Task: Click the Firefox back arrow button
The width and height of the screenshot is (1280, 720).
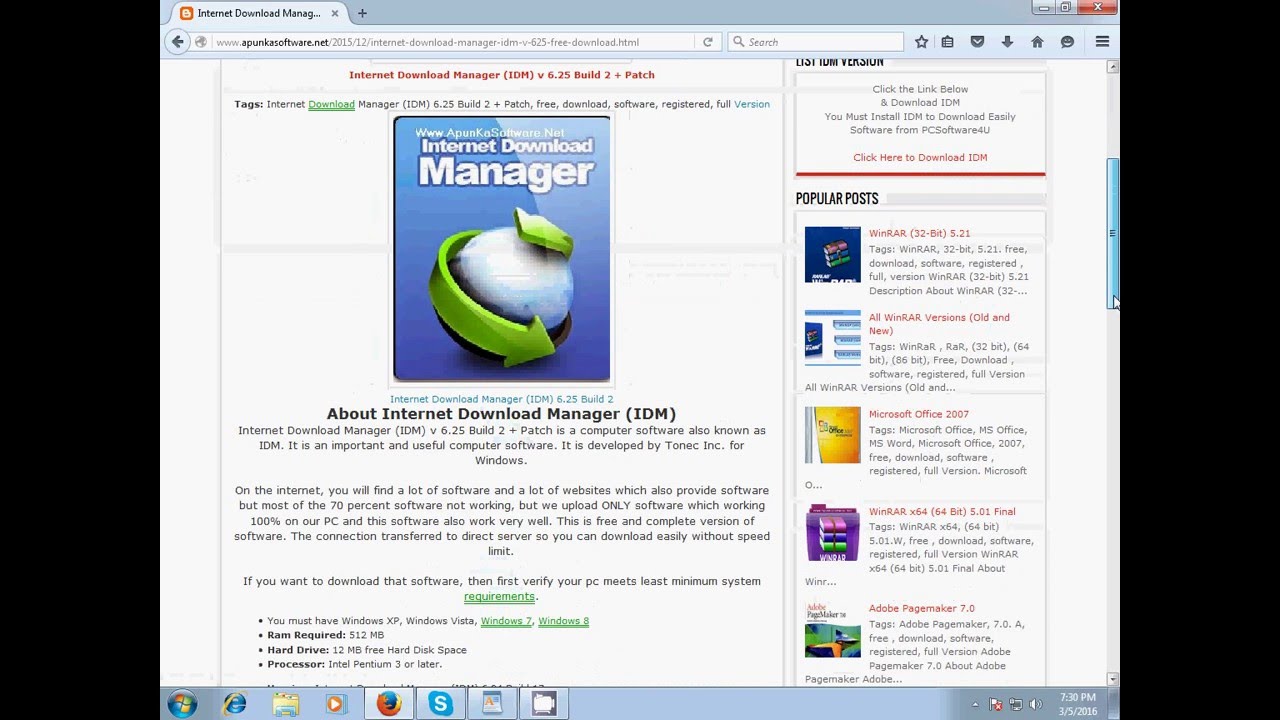Action: point(178,42)
